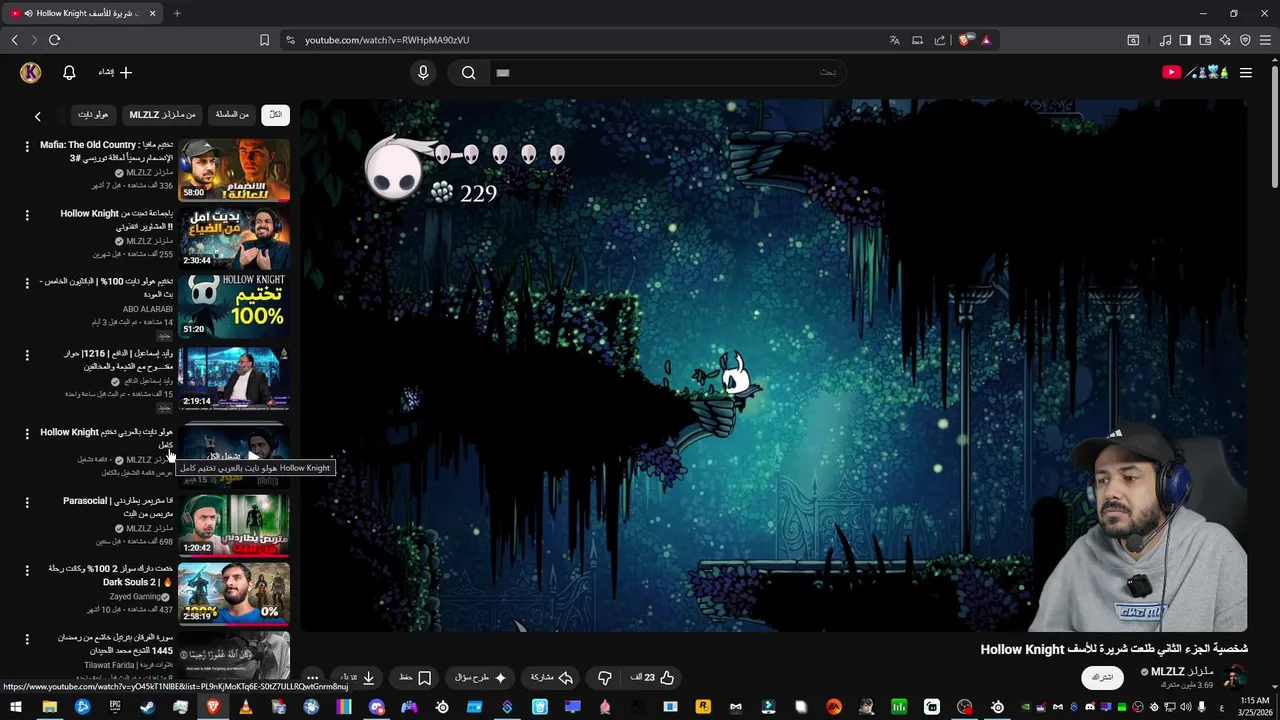Select the third filter chip after MLZLZ

[93, 115]
